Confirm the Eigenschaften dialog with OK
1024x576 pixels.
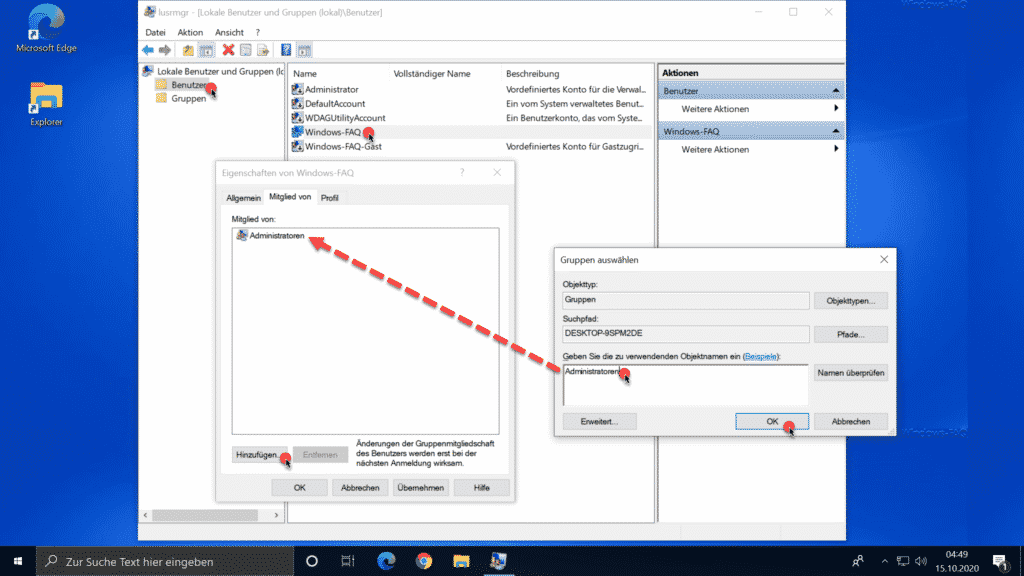tap(300, 488)
